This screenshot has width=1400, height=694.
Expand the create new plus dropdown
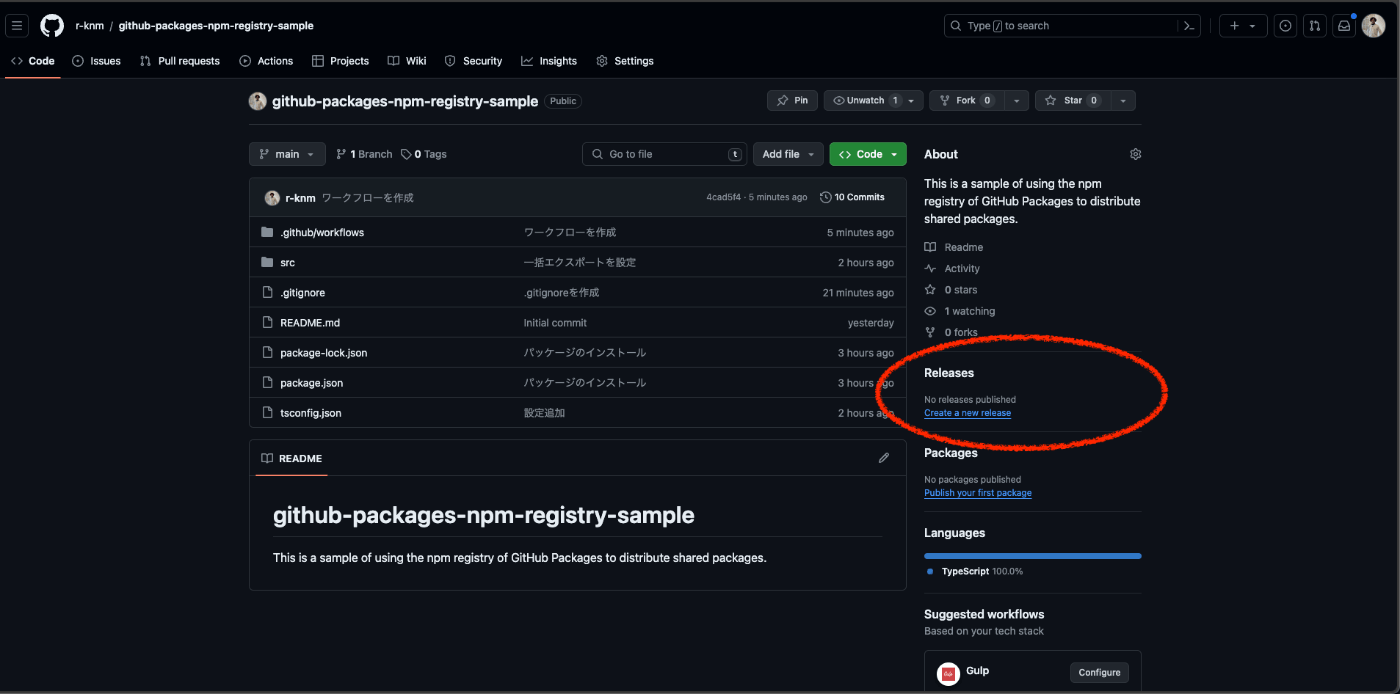[x=1243, y=26]
